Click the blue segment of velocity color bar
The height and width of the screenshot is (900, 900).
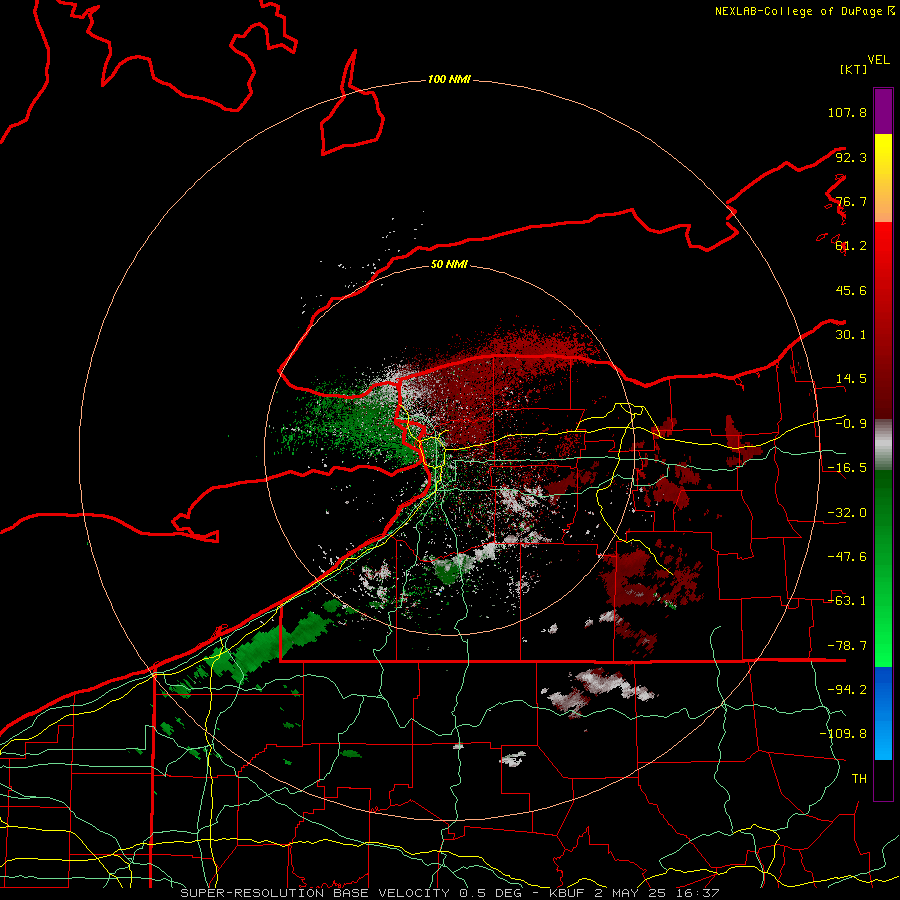pyautogui.click(x=883, y=713)
